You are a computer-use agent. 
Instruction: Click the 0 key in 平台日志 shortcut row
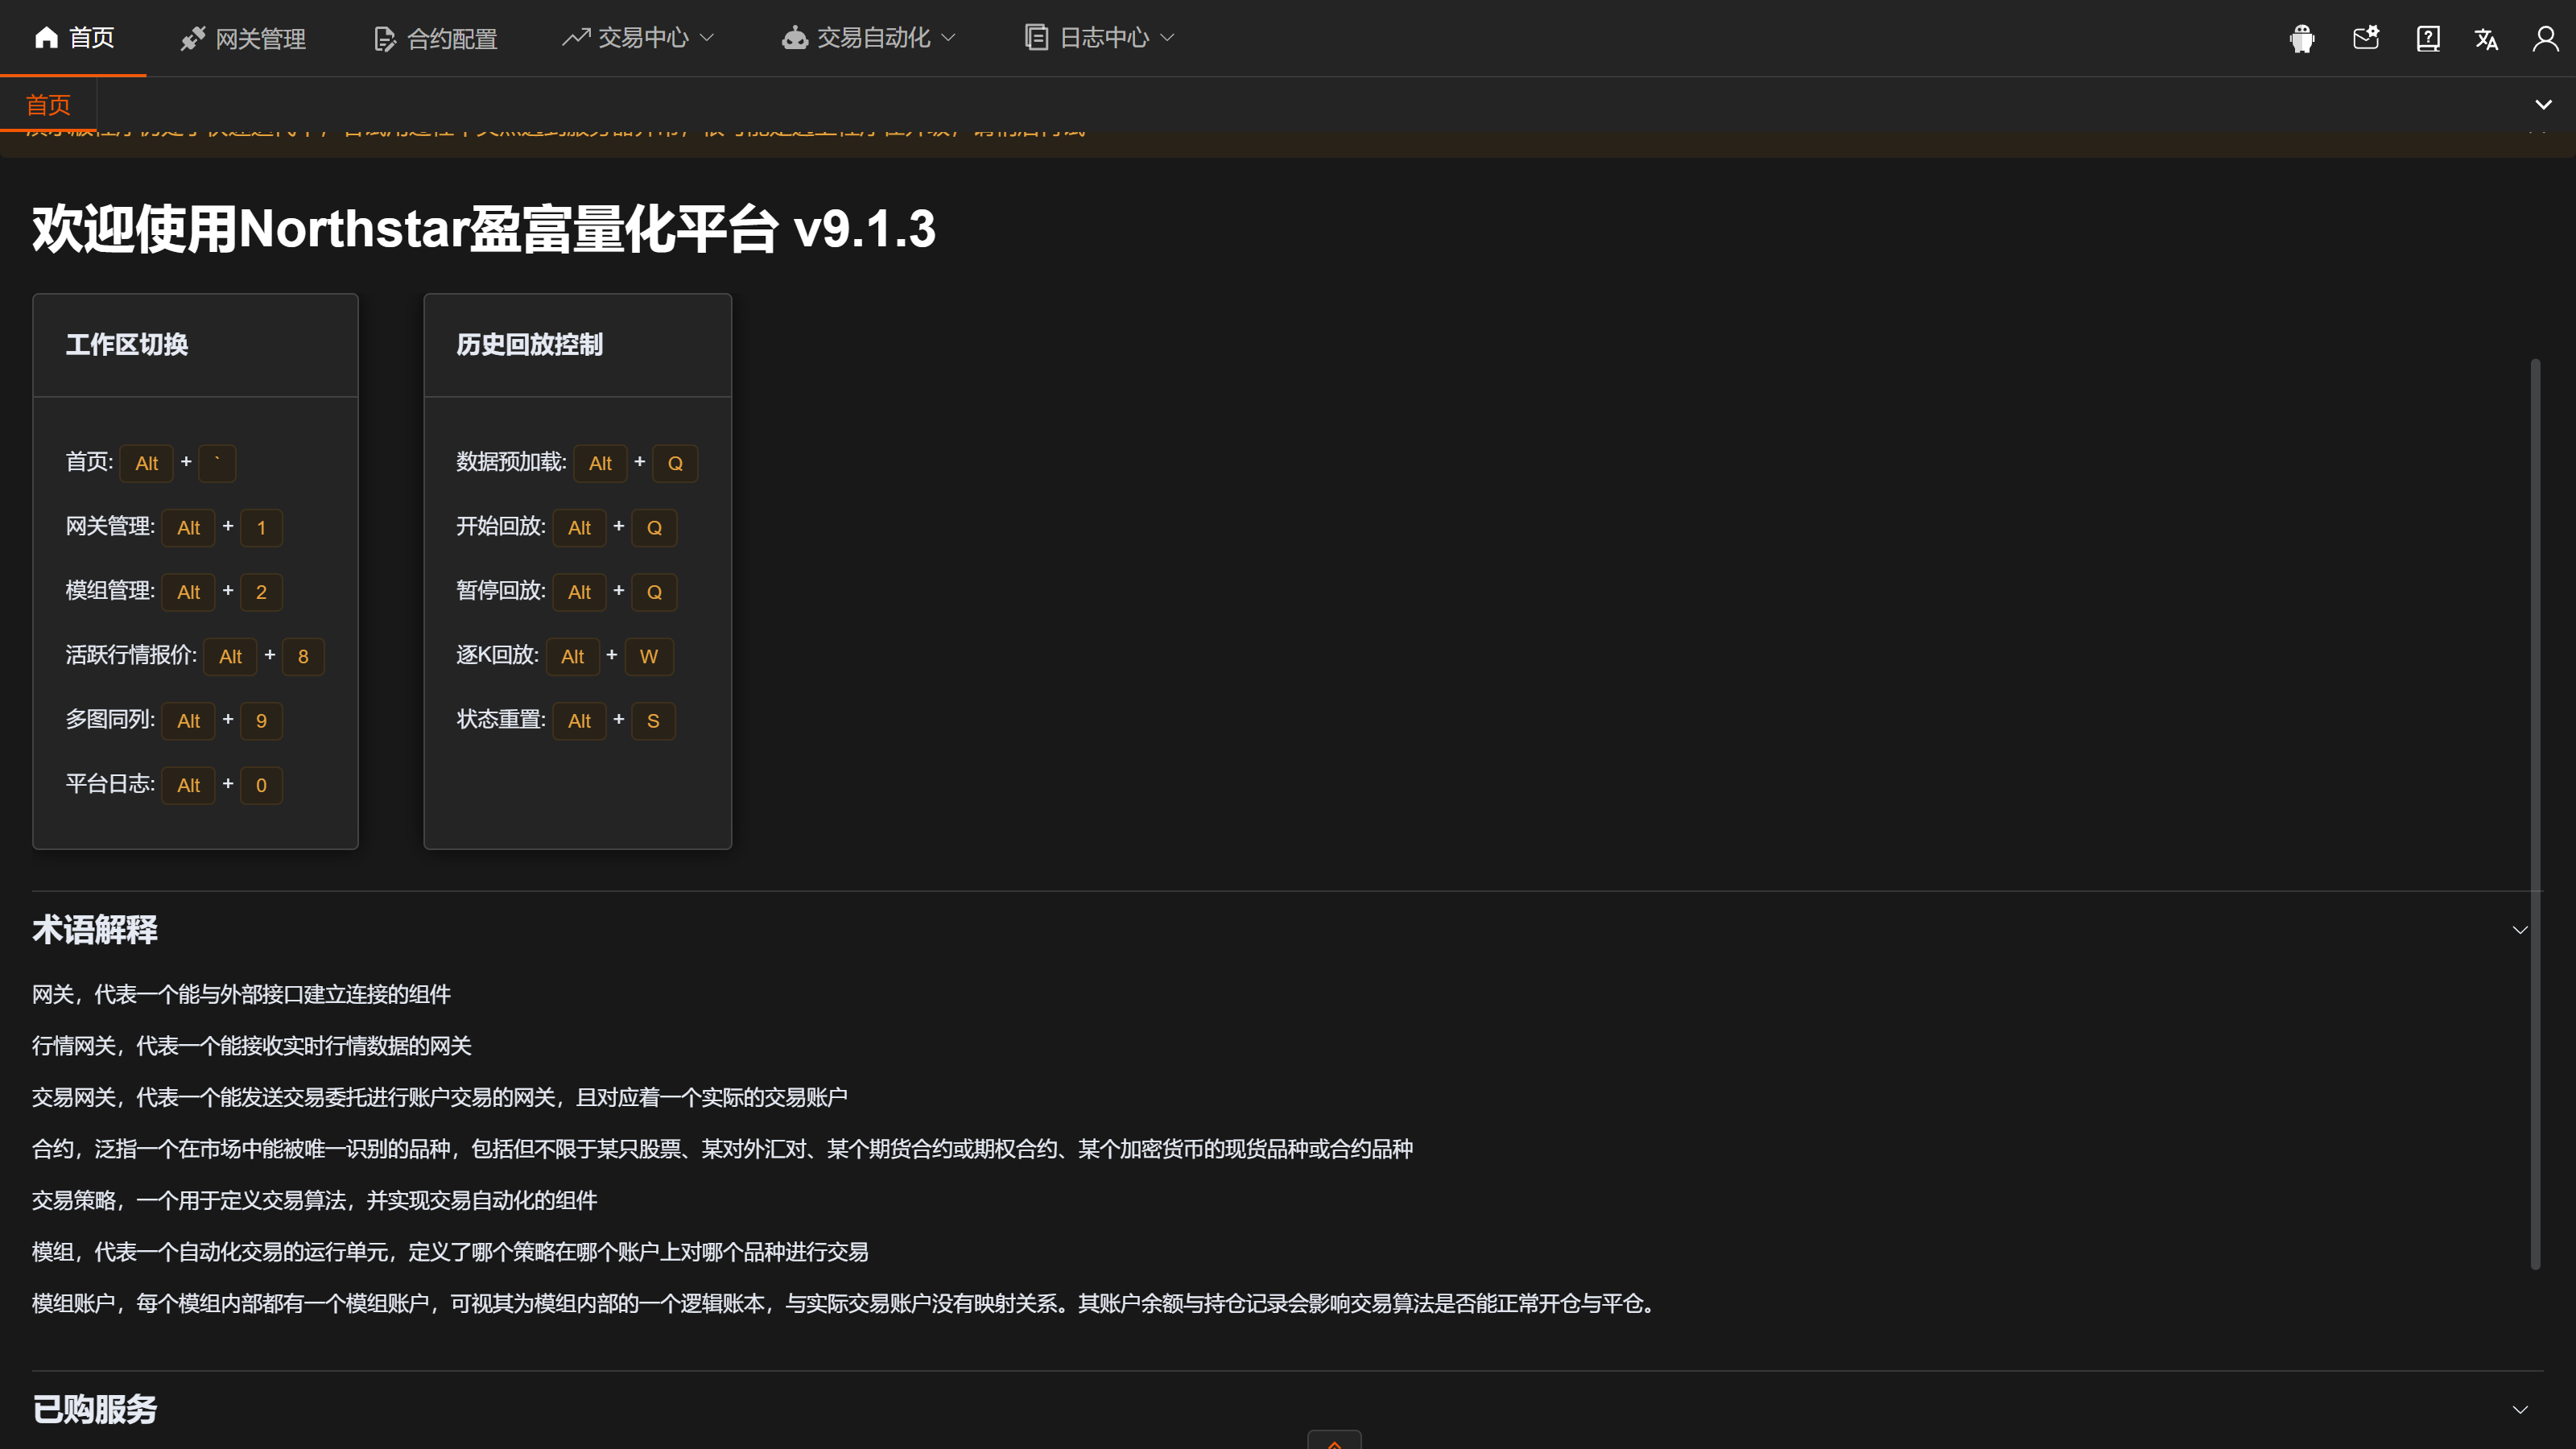point(261,786)
